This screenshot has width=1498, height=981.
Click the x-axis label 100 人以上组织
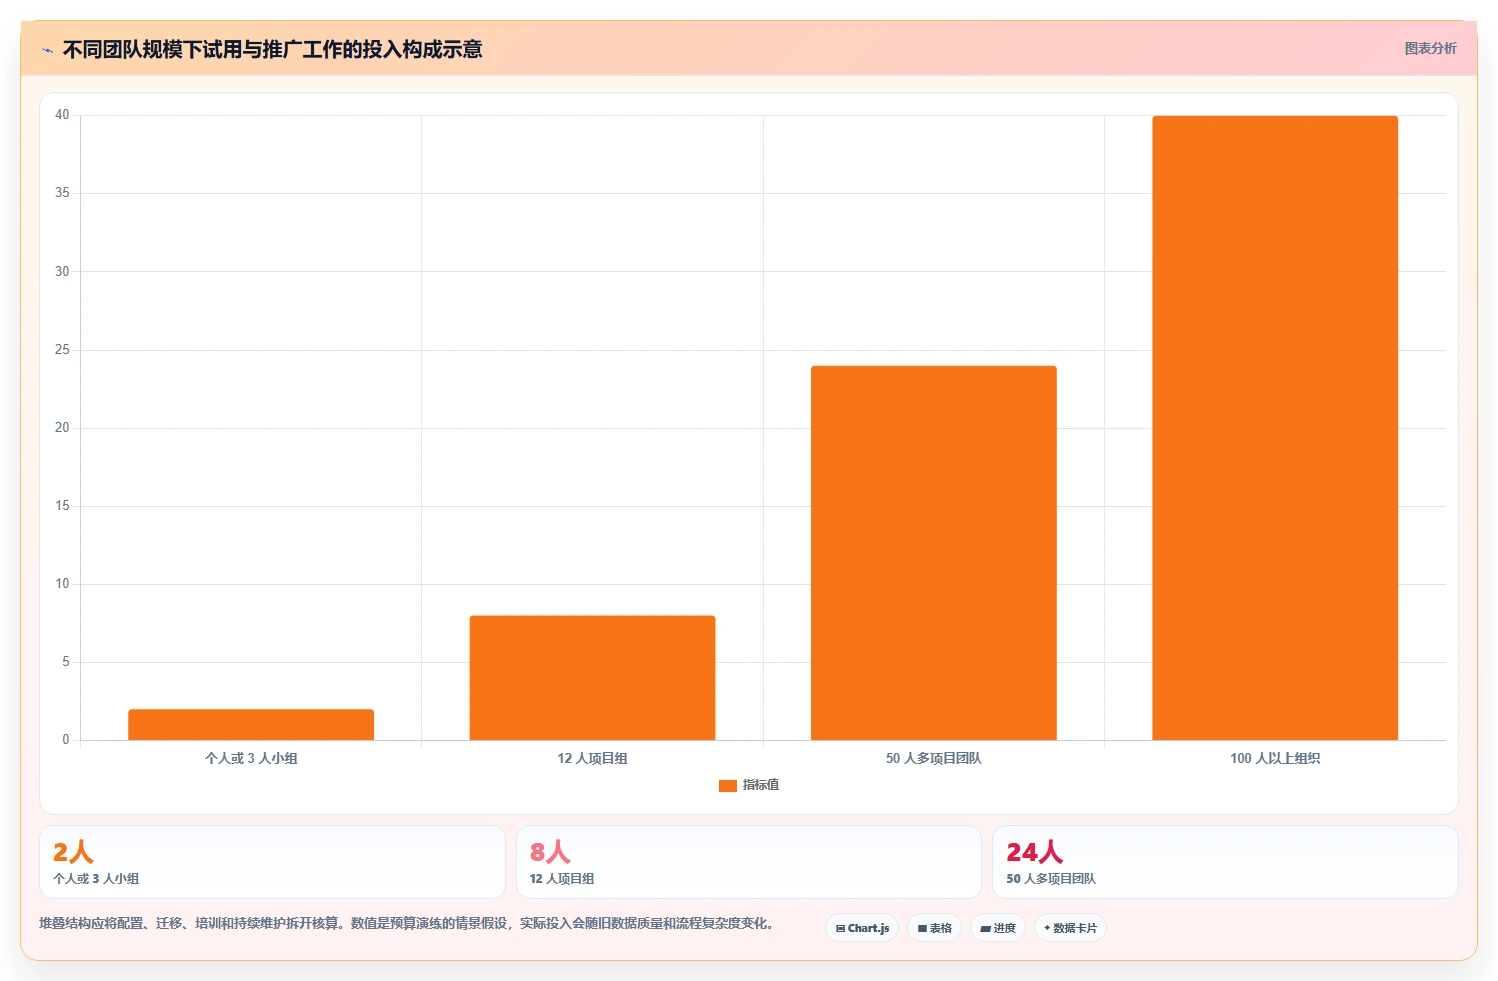point(1275,758)
